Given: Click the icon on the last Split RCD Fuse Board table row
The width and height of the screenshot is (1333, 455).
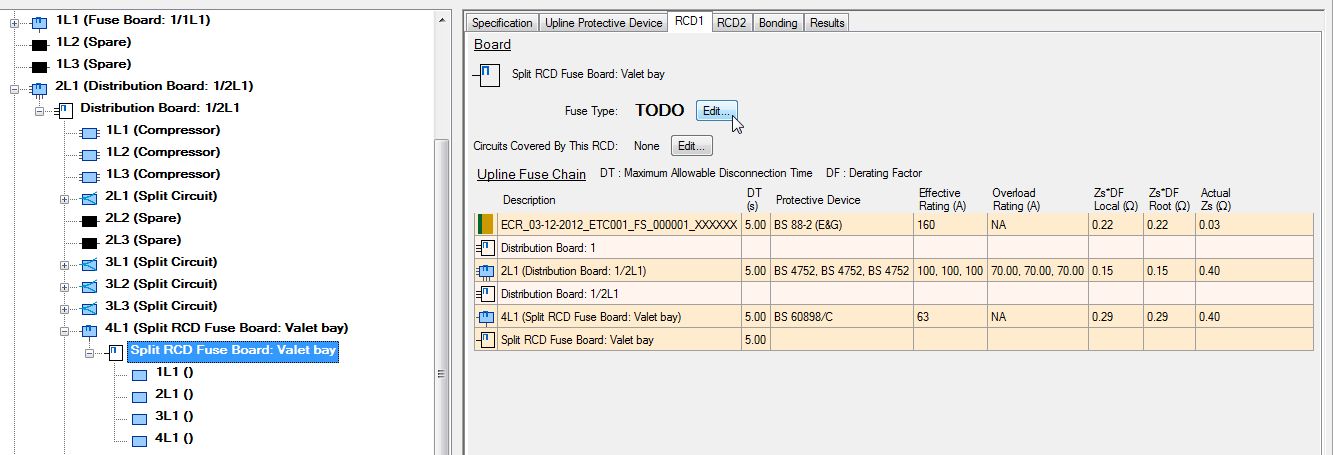Looking at the screenshot, I should coord(486,340).
